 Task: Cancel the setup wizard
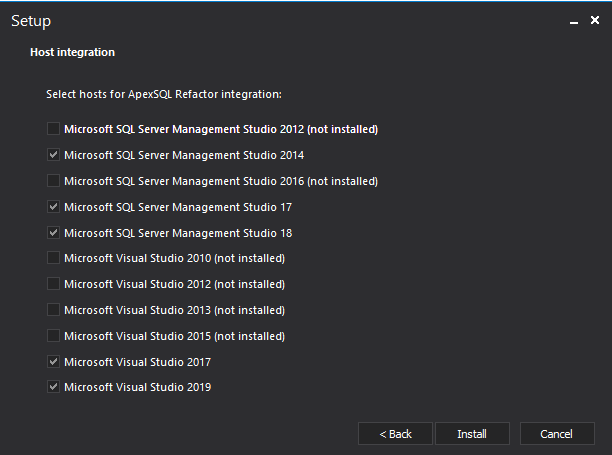(556, 434)
